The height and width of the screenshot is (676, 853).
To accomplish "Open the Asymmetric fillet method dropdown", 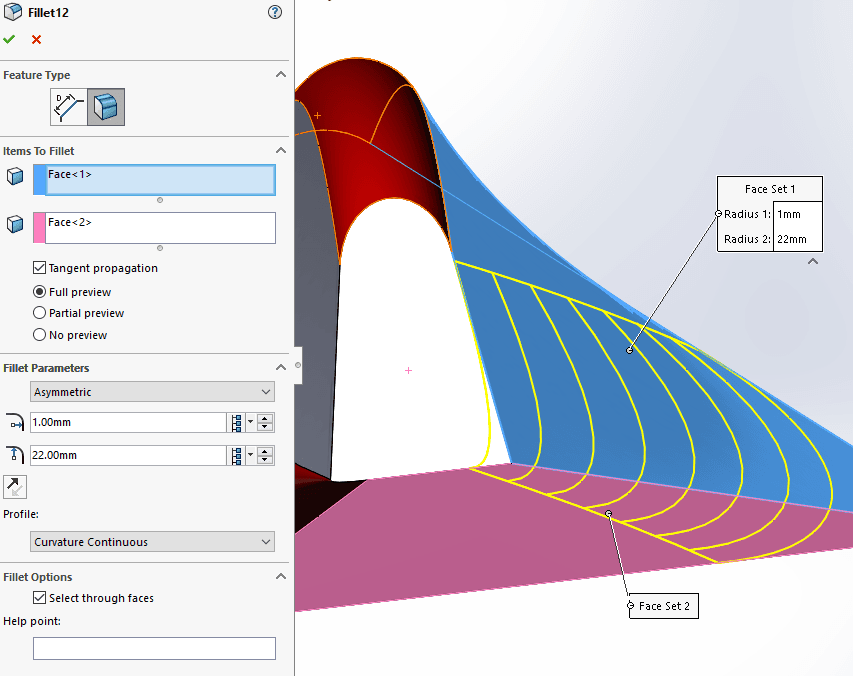I will 153,392.
